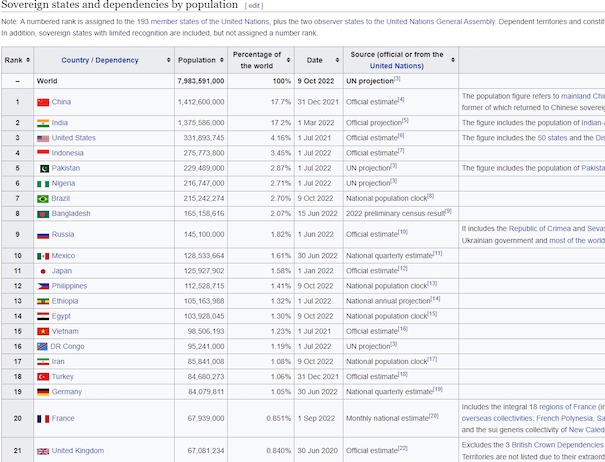Open the British Crown Dependencies link
Viewport: 605px width, 462px height.
point(557,445)
